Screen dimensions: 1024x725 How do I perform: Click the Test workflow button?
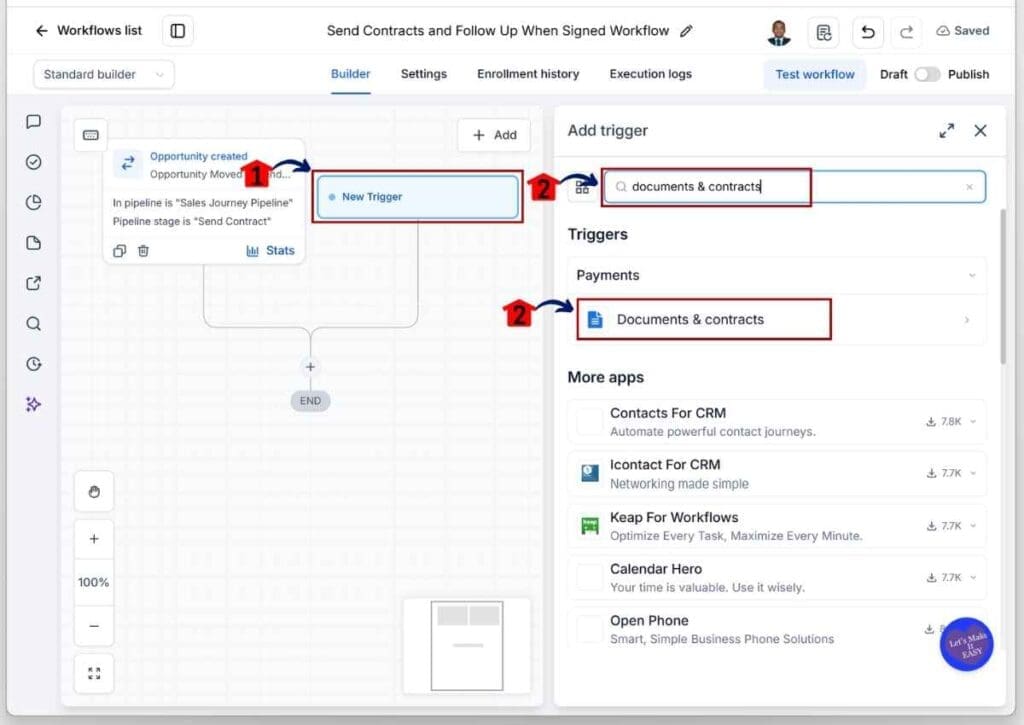click(814, 74)
